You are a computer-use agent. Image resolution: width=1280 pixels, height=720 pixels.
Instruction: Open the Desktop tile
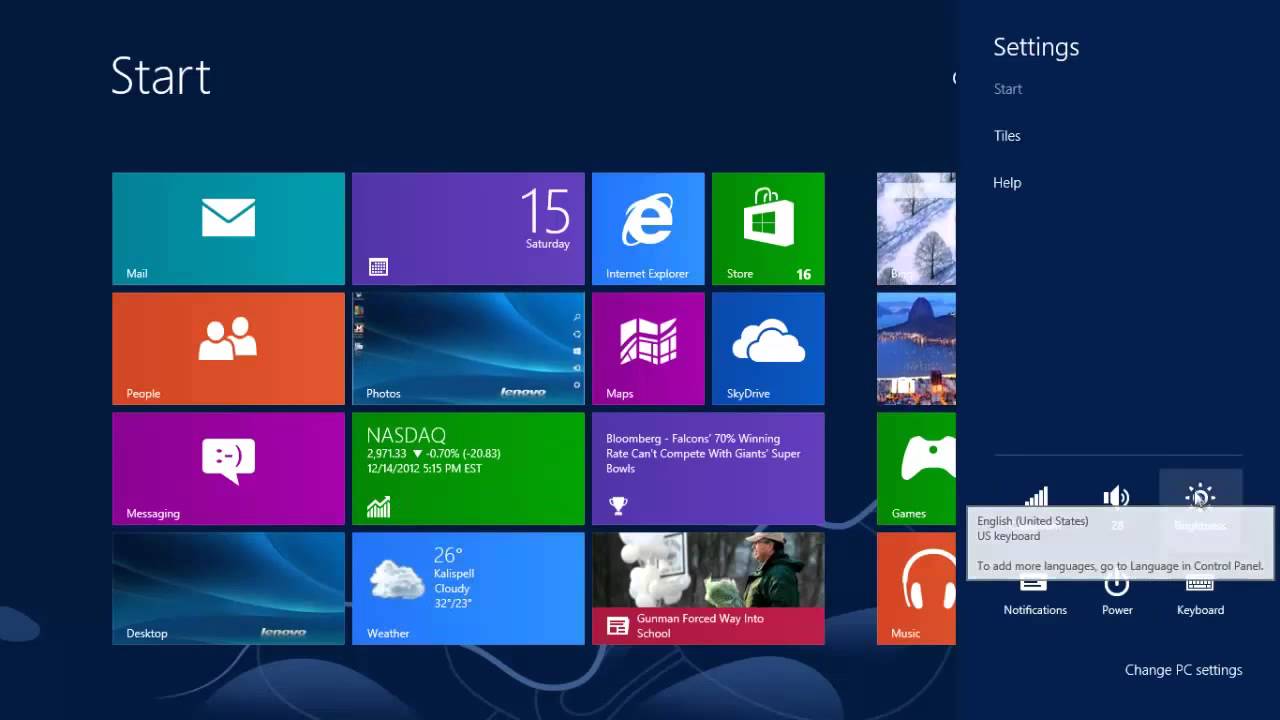tap(228, 588)
